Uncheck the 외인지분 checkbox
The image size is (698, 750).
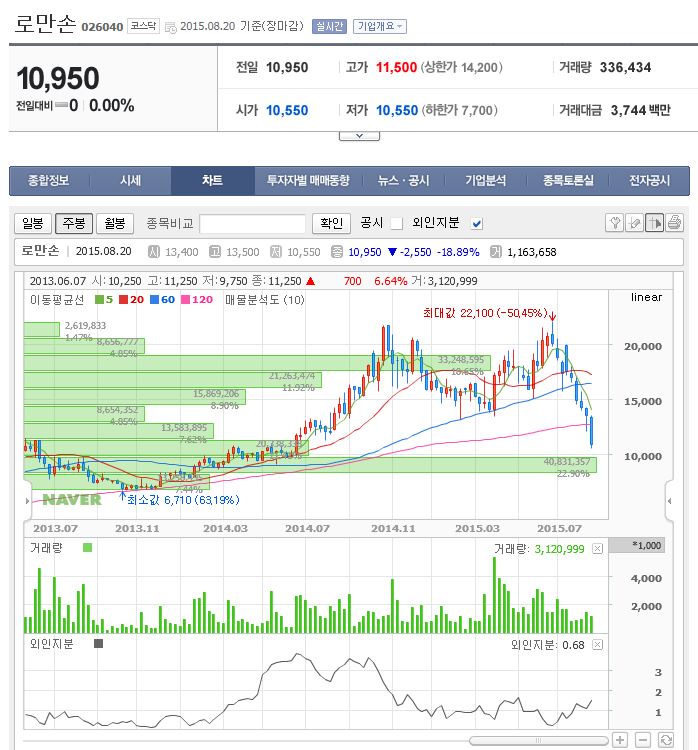tap(476, 223)
